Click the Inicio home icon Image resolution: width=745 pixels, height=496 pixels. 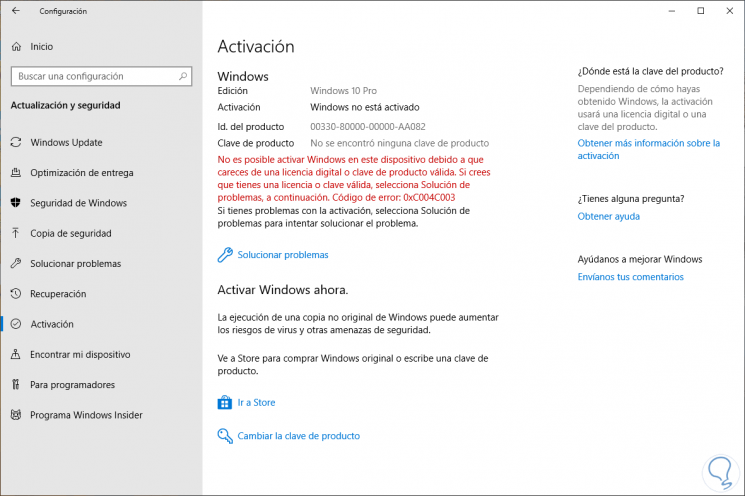[x=15, y=46]
